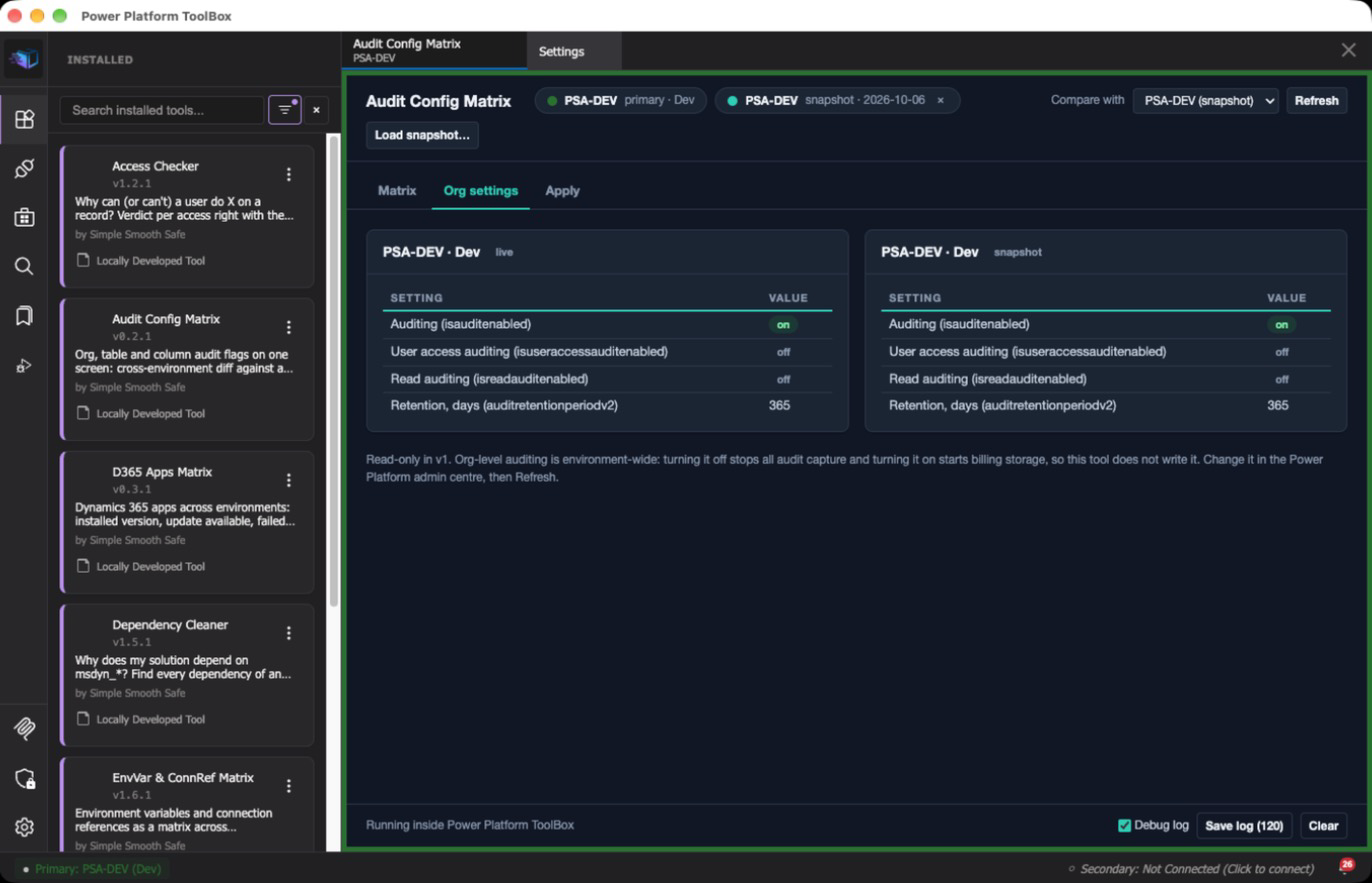Select the Access Checker tool card title
Screen dimensions: 1372x883
pyautogui.click(x=155, y=166)
